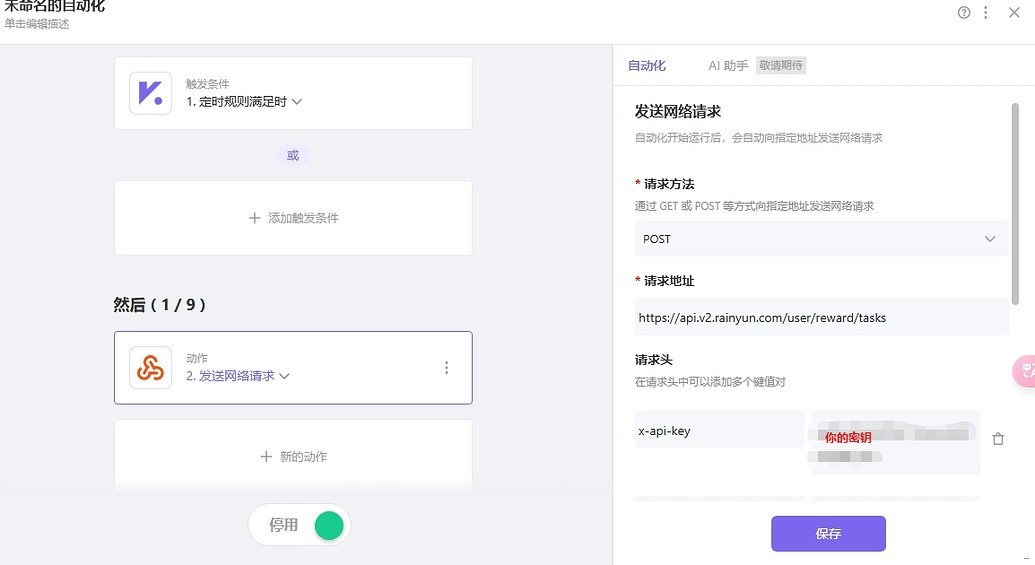Delete the x-api-key header row

998,439
